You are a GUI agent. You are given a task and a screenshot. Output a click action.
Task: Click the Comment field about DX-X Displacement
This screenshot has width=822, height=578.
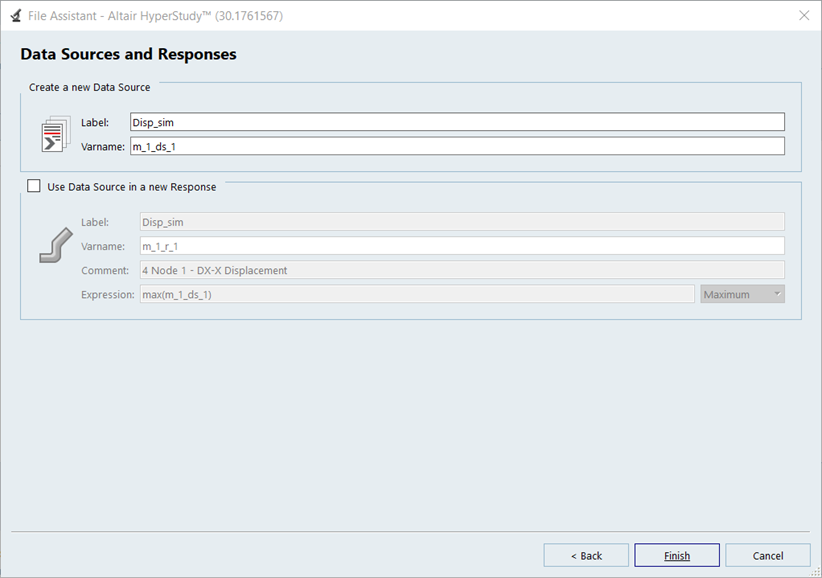point(462,270)
